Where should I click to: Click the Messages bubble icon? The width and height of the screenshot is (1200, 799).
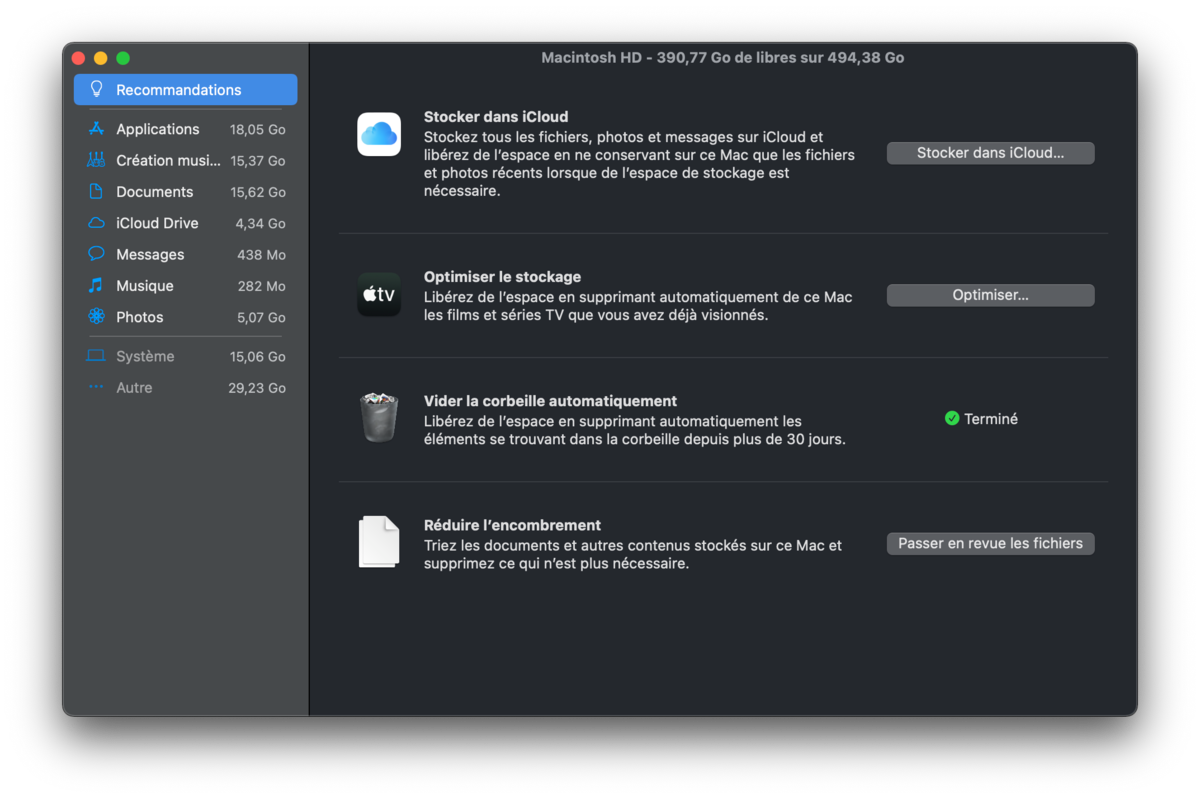pyautogui.click(x=96, y=254)
